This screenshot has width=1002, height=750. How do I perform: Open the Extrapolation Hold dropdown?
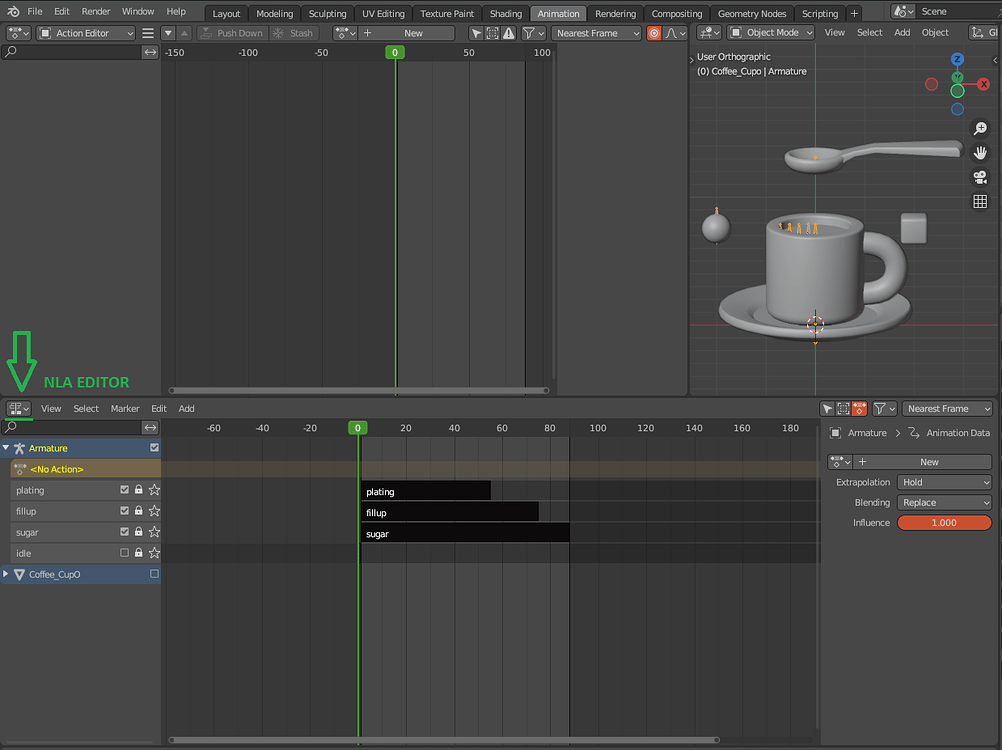pos(944,482)
